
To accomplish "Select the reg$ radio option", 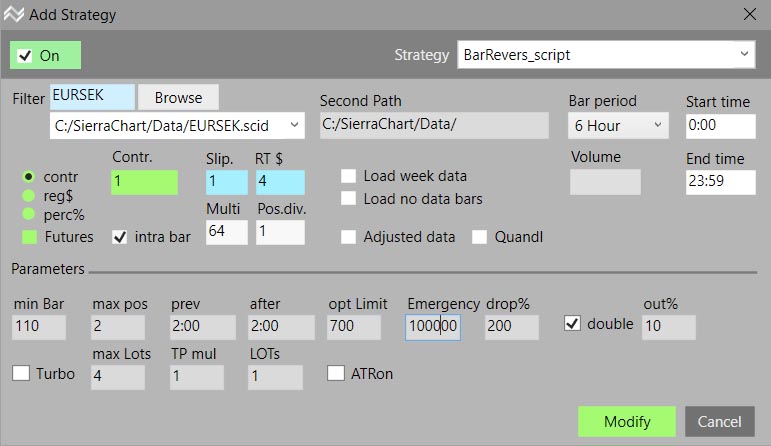I will pyautogui.click(x=29, y=195).
